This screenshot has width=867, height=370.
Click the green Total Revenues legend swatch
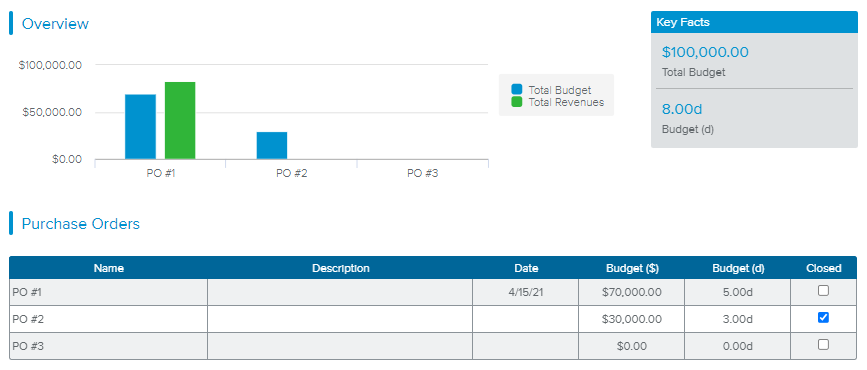516,102
